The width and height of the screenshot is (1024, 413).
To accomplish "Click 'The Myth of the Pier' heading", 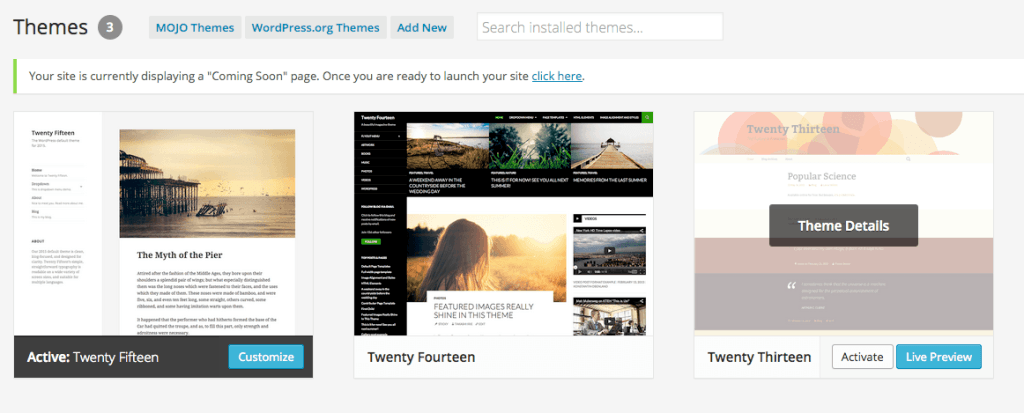I will [x=178, y=255].
